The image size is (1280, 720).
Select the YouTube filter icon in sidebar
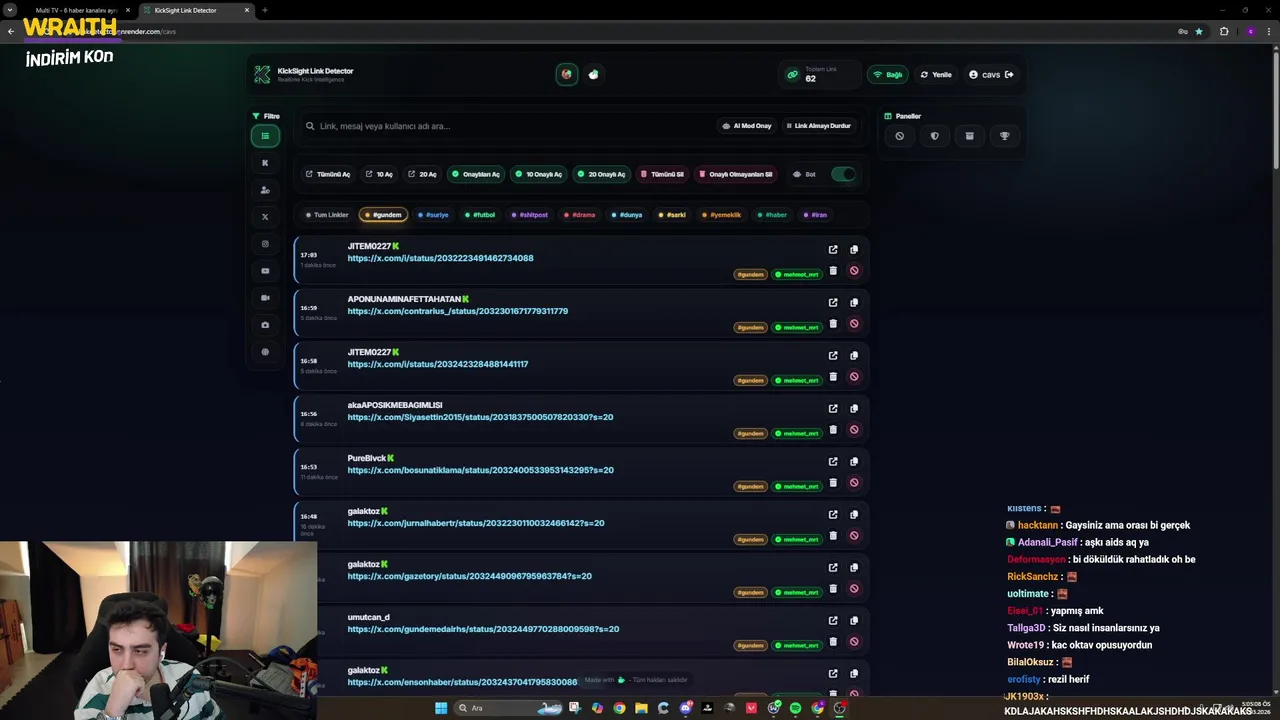tap(265, 271)
